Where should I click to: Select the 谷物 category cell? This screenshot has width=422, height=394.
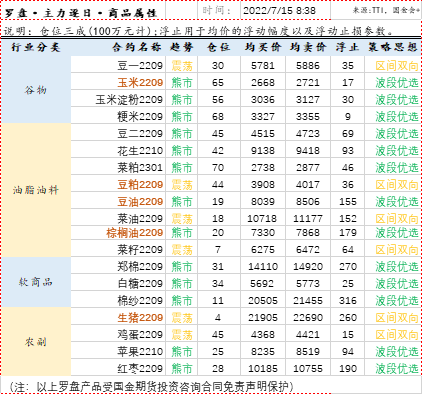tap(36, 90)
